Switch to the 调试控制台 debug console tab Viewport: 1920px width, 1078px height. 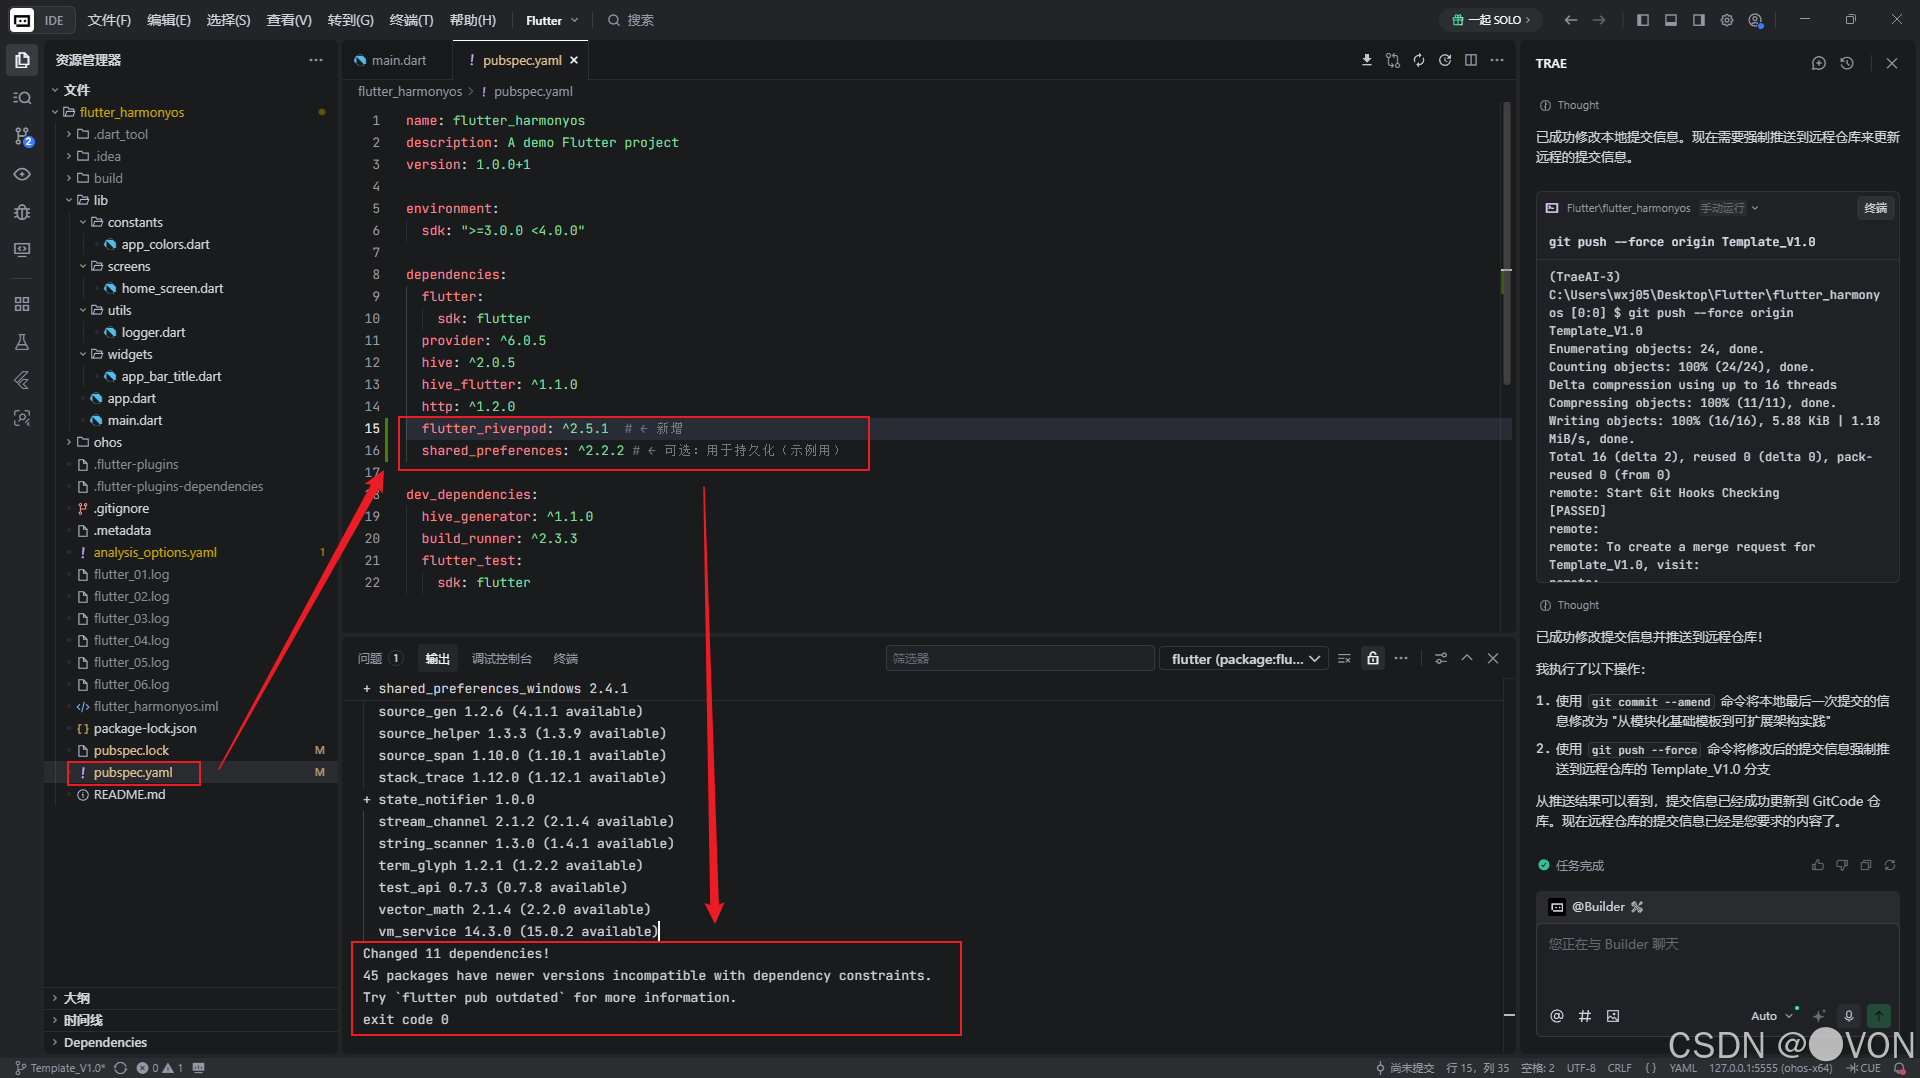(502, 658)
